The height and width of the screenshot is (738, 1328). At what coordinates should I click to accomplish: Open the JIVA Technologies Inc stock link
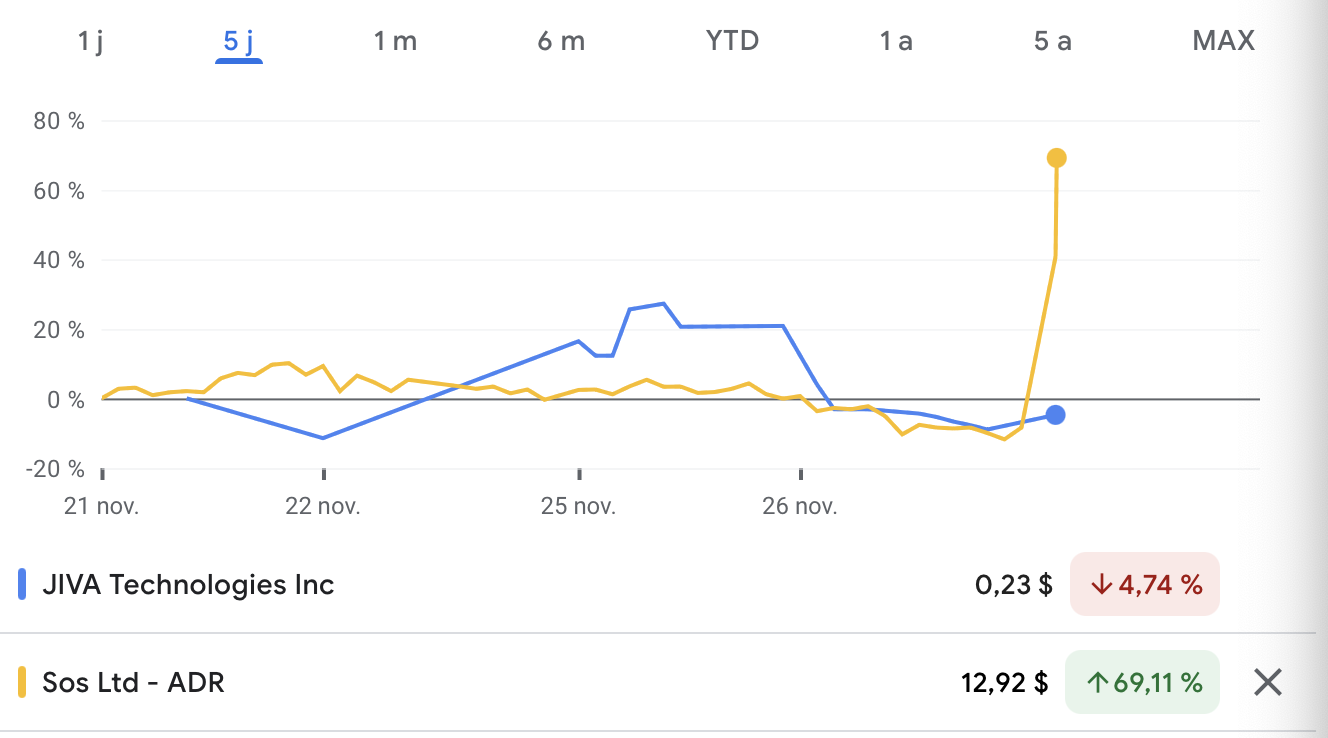point(188,585)
